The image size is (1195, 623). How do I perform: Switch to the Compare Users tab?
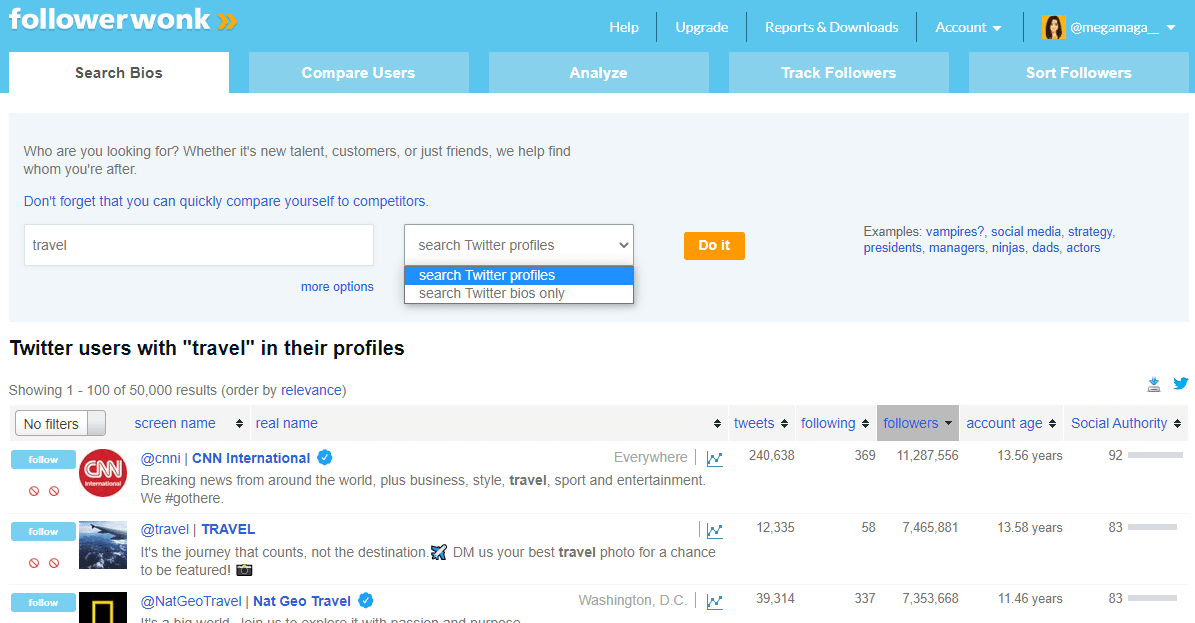coord(358,72)
